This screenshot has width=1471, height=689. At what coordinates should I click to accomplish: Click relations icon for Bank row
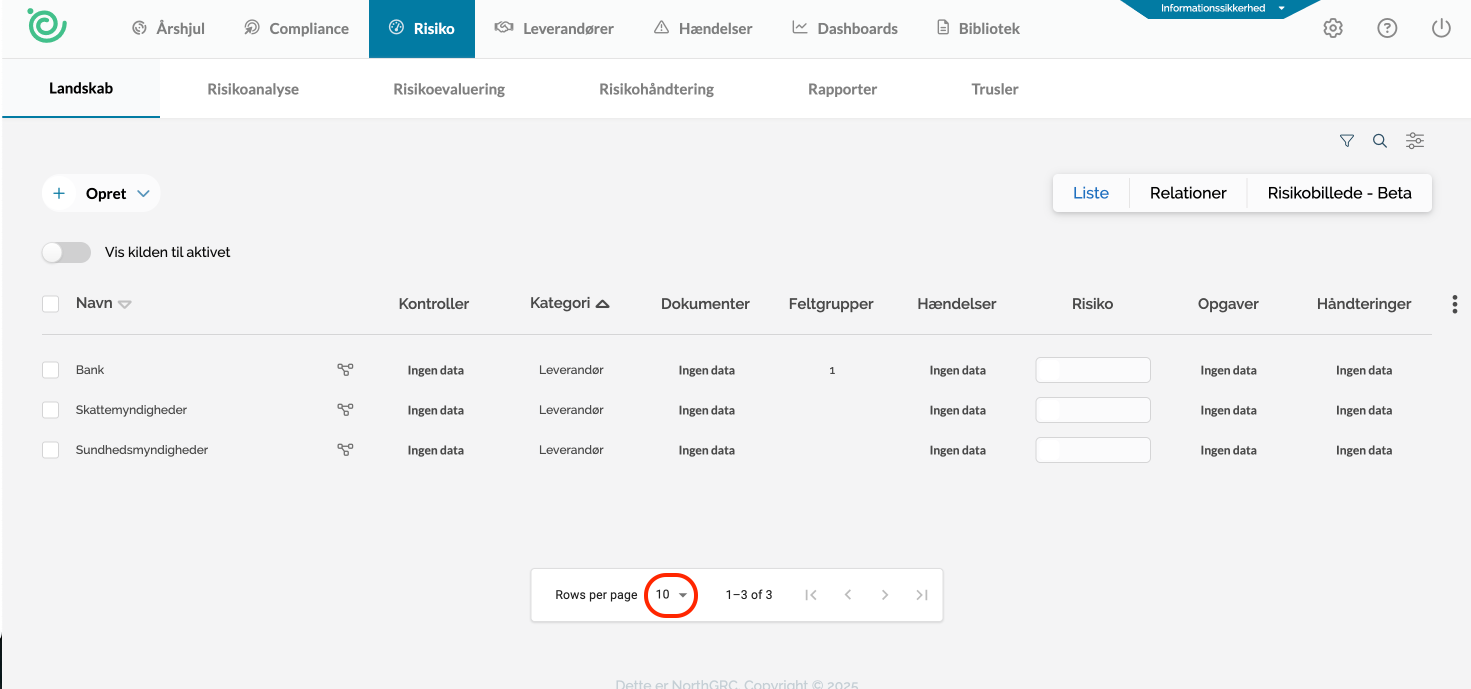[345, 370]
